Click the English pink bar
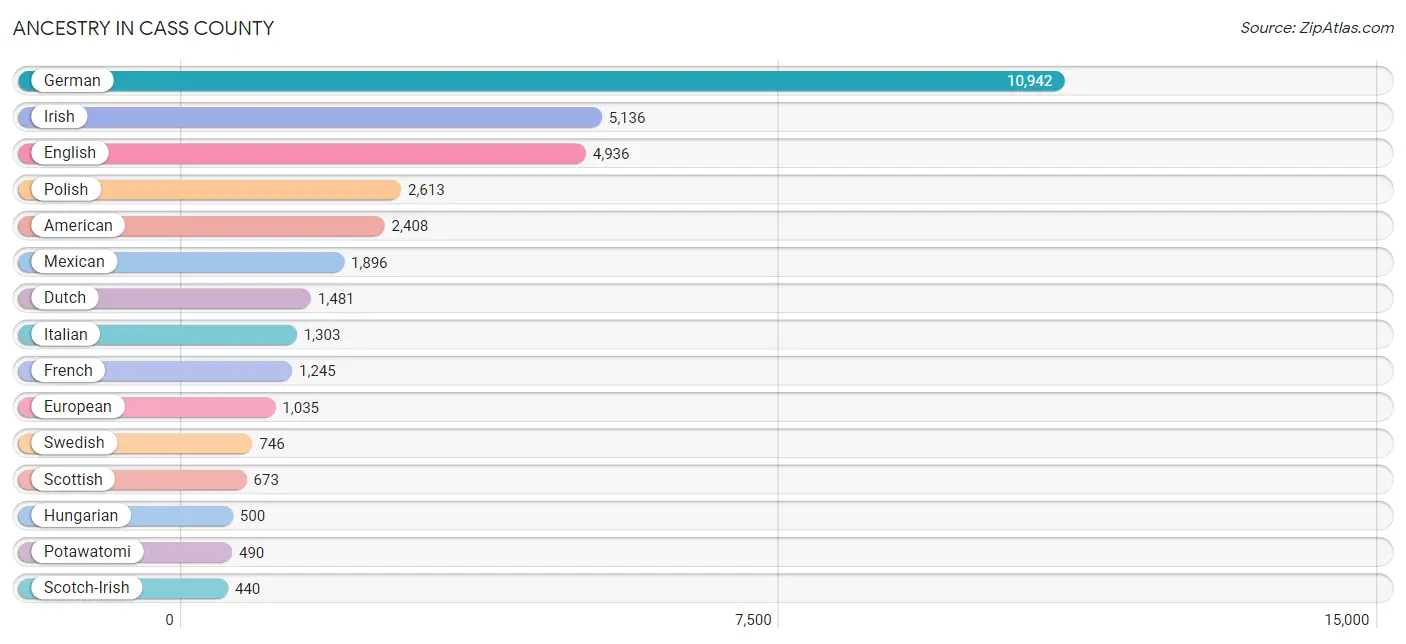 (302, 153)
